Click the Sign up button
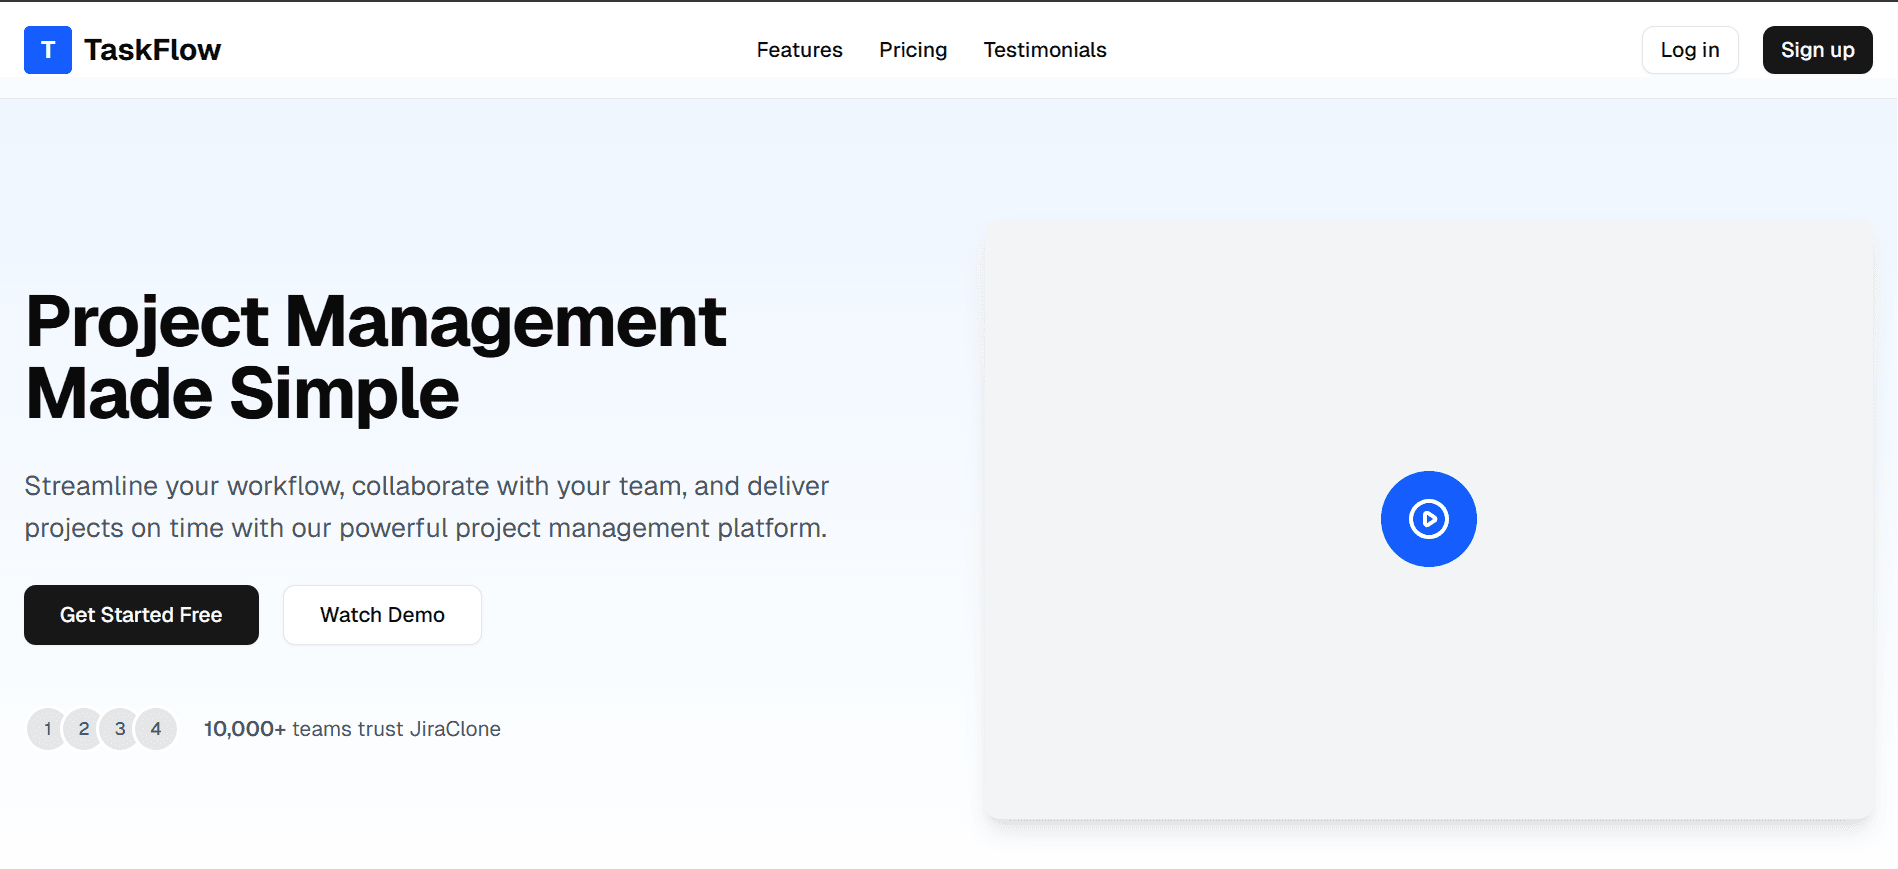This screenshot has height=869, width=1898. click(1817, 50)
